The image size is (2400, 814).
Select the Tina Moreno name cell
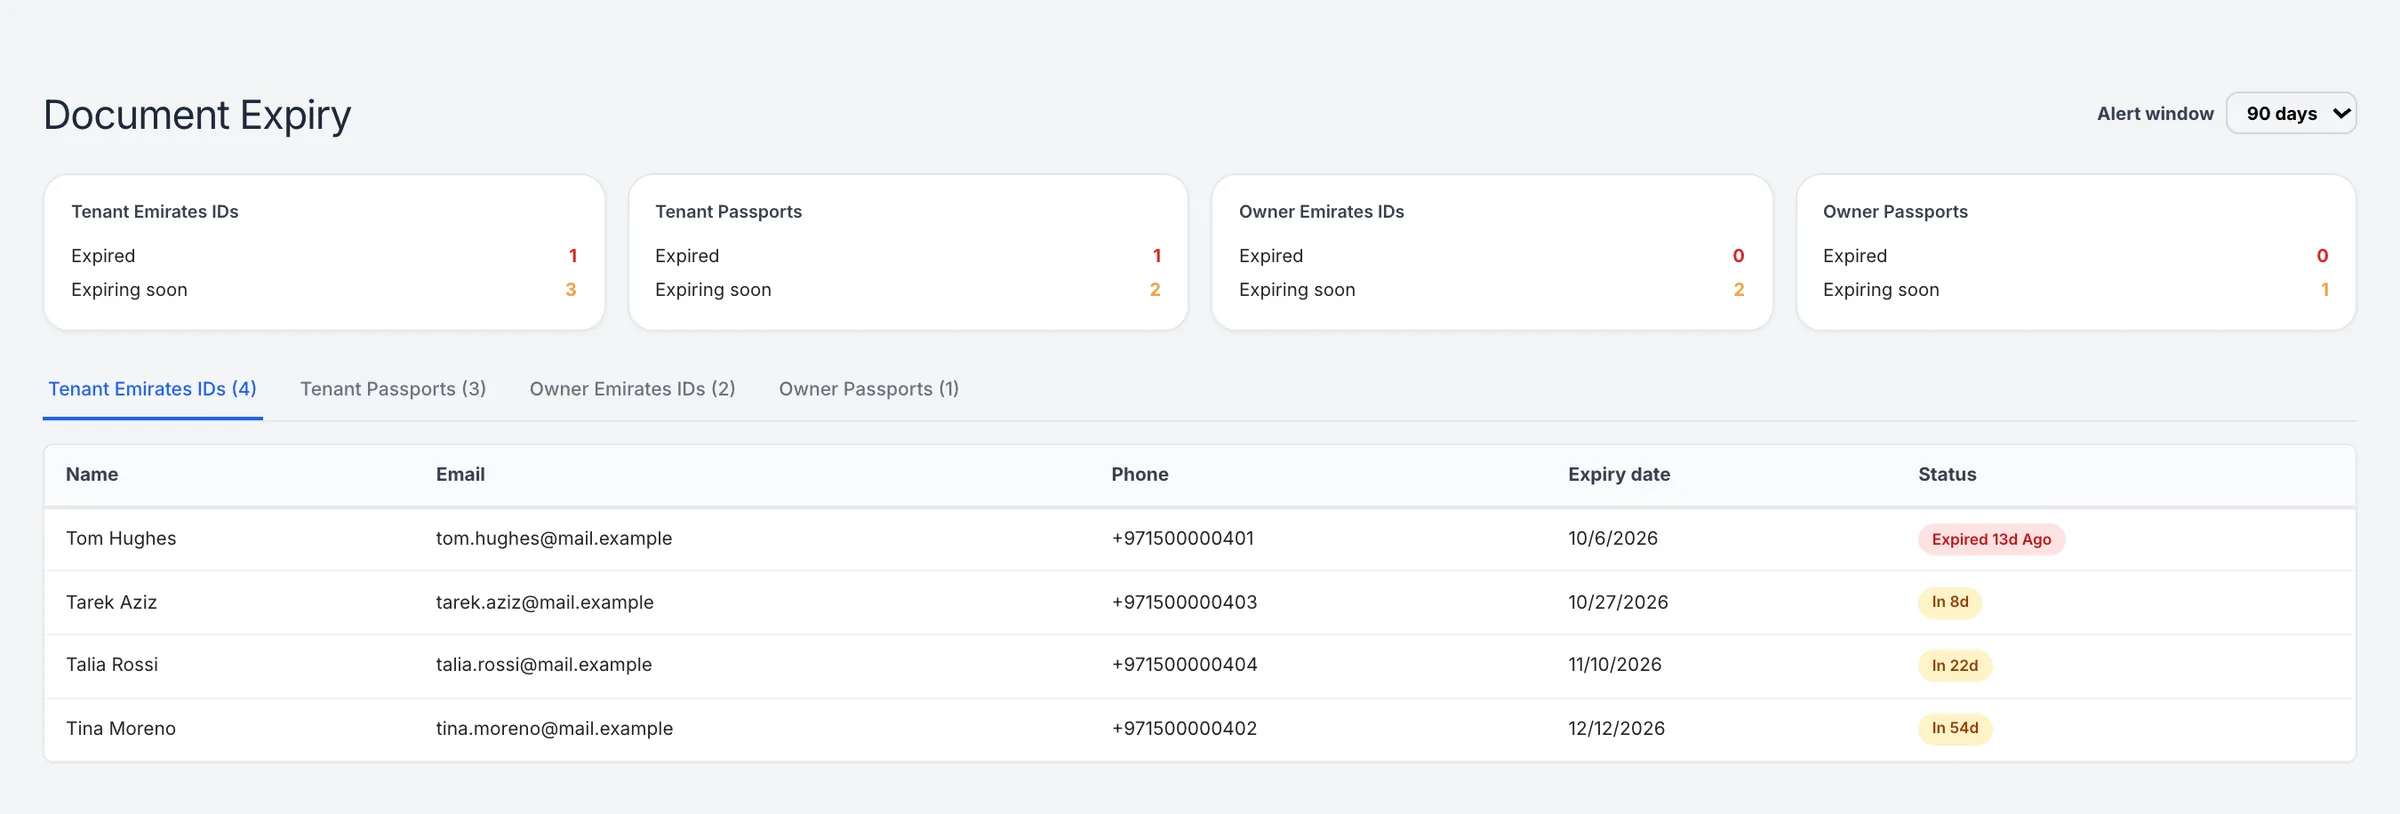[x=121, y=729]
